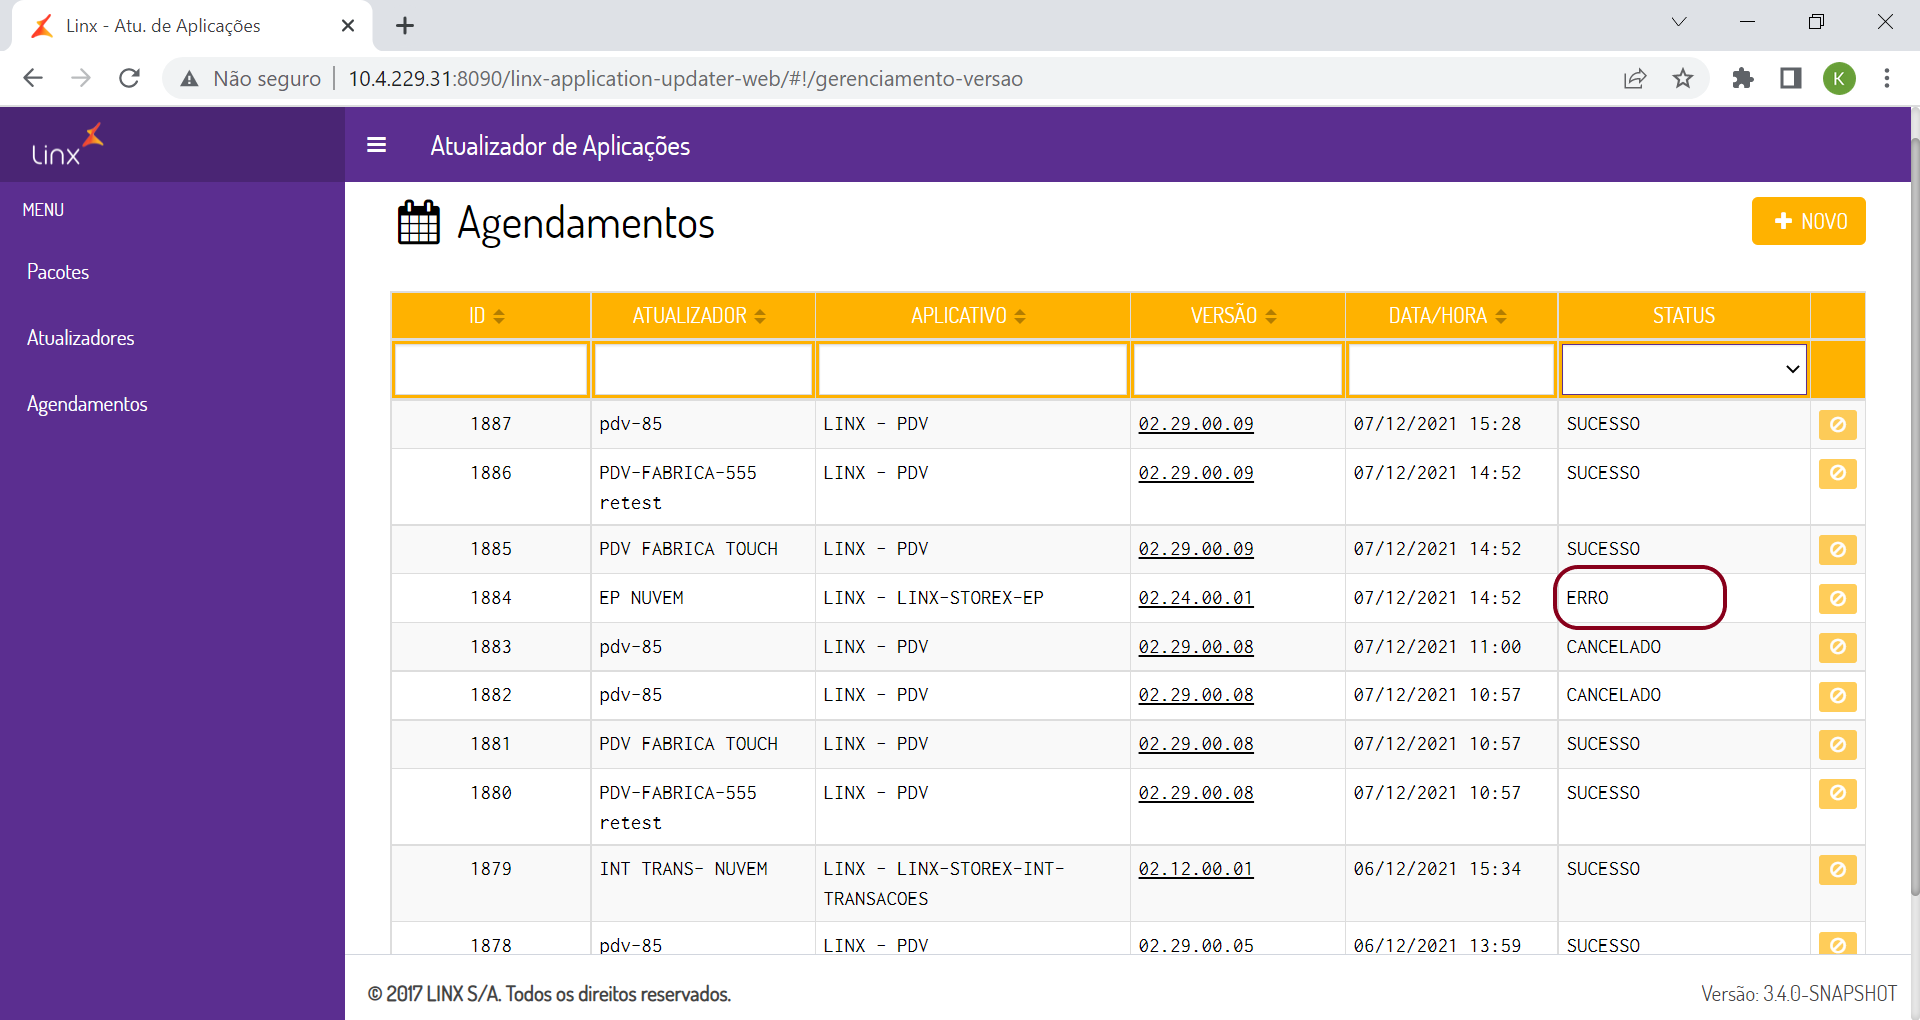The image size is (1920, 1020).
Task: Go back with the browser back arrow
Action: [x=33, y=78]
